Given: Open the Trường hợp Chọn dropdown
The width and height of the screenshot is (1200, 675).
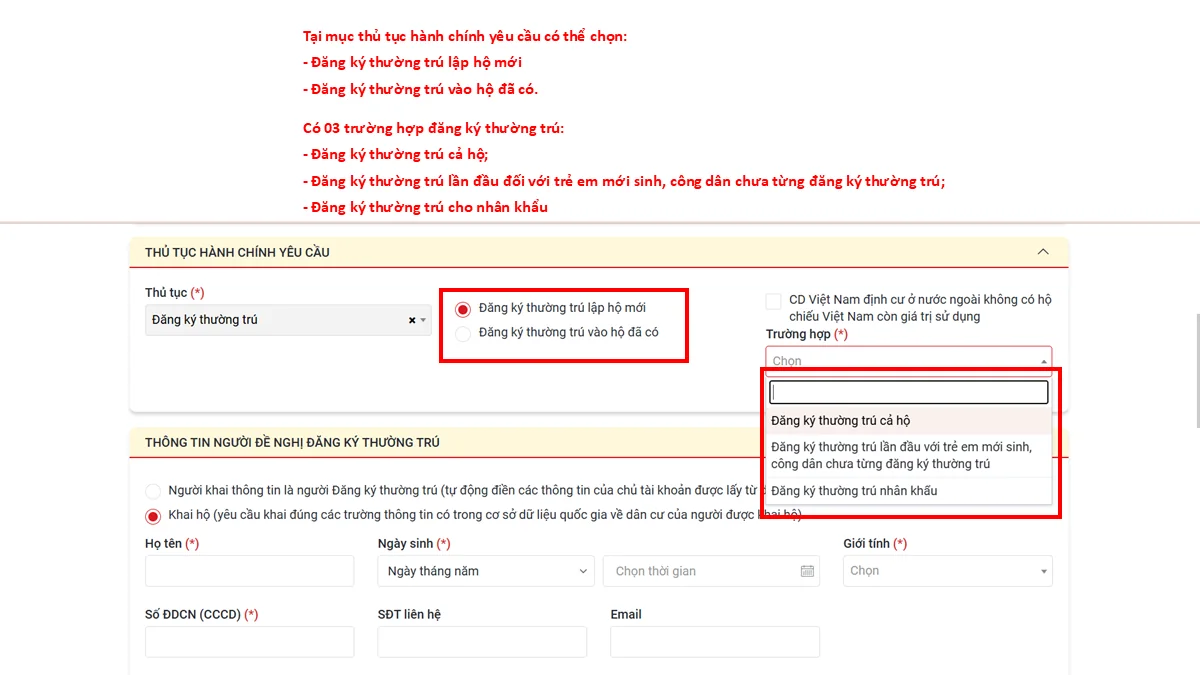Looking at the screenshot, I should 909,360.
